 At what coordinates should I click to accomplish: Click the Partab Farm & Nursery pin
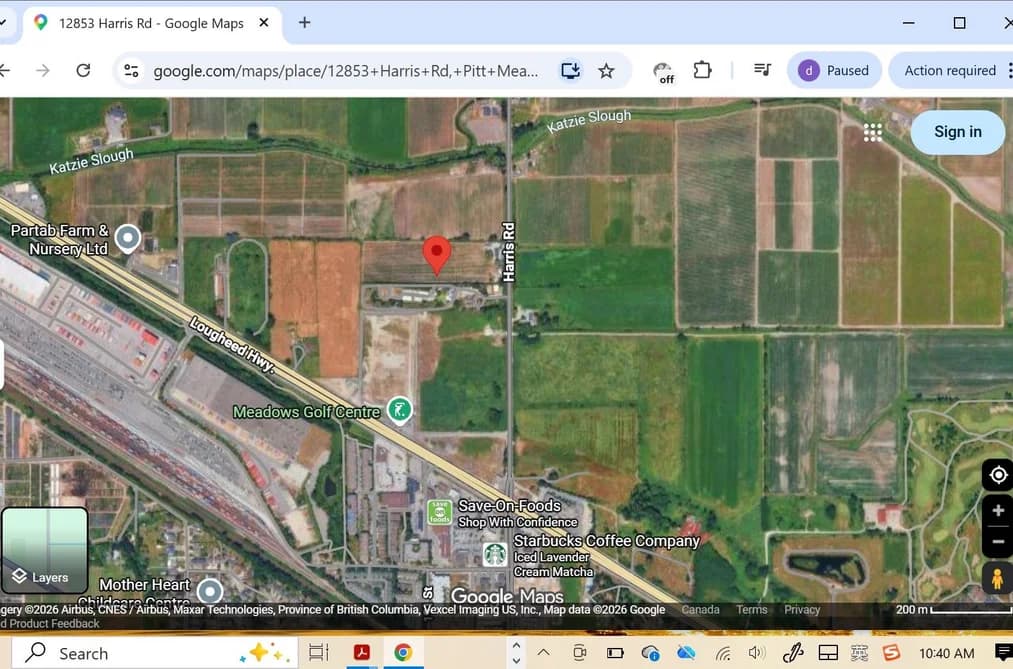(x=127, y=239)
